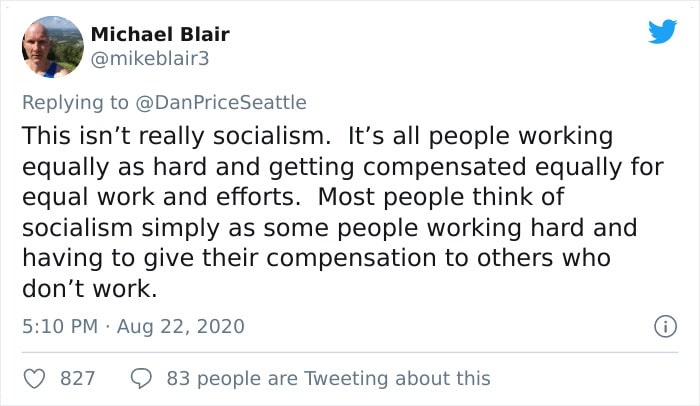Open the 5:10 PM timestamp
The image size is (700, 406).
click(x=60, y=326)
